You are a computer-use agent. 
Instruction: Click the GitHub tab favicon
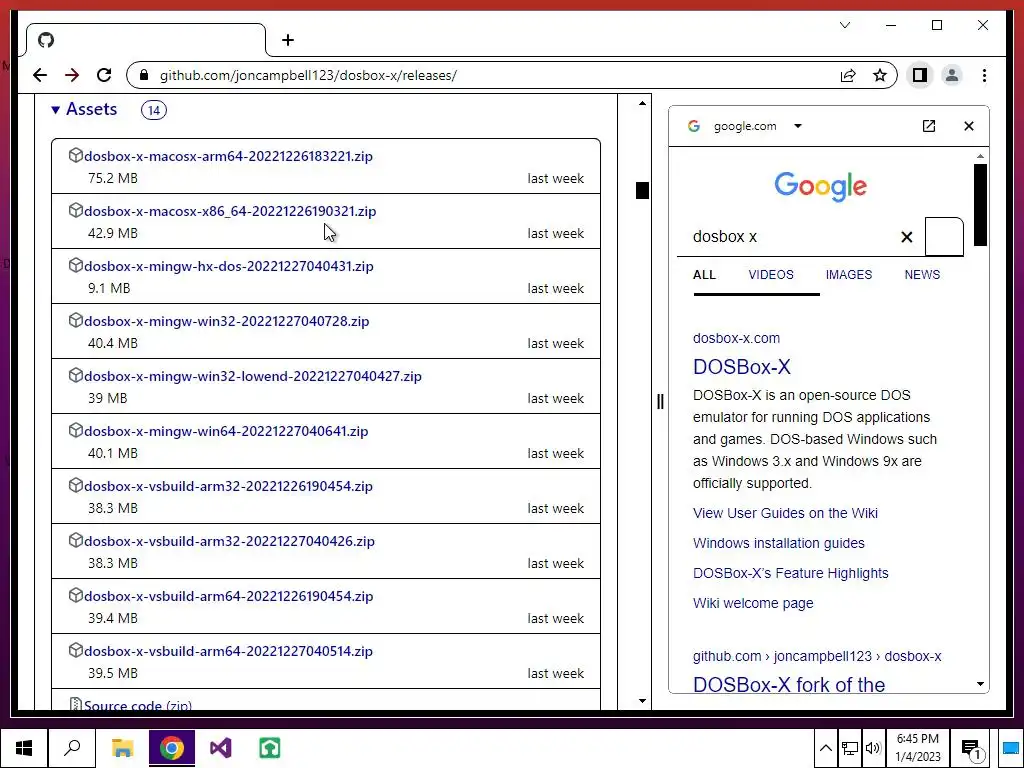pos(46,40)
